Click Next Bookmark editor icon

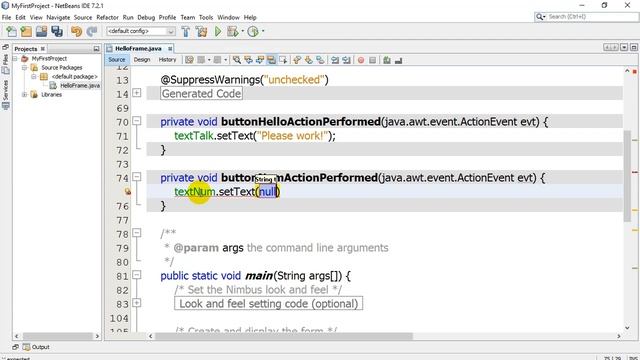[x=309, y=60]
